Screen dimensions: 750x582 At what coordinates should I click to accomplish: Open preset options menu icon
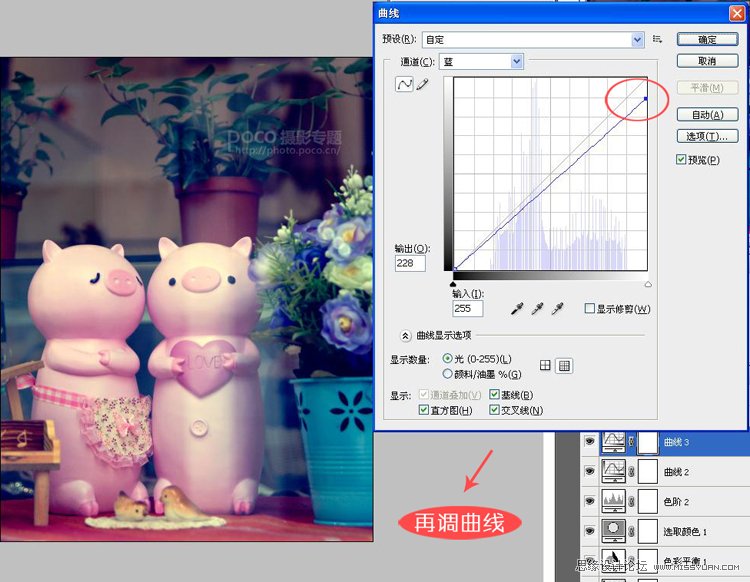(657, 39)
